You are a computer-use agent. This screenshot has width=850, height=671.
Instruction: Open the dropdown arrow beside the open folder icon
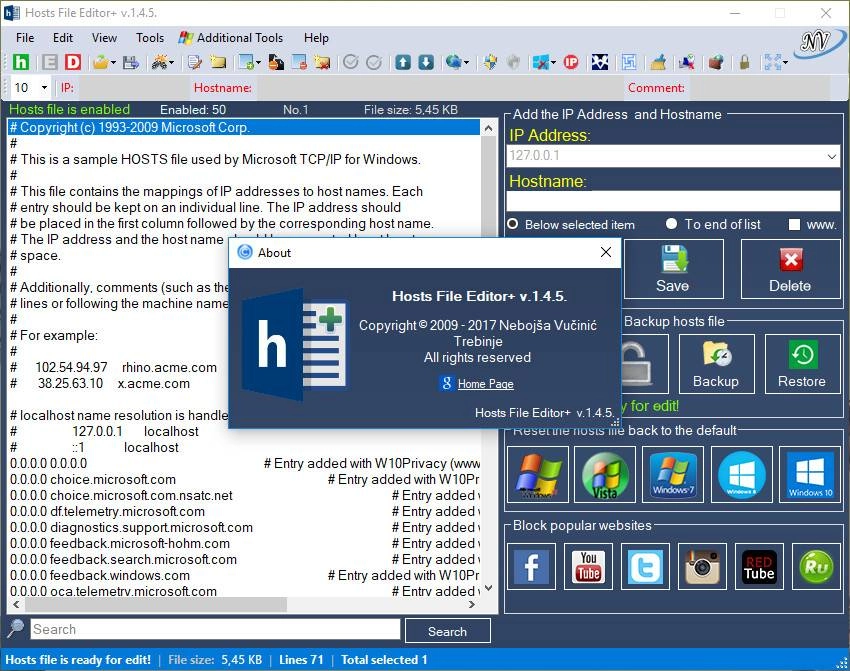coord(113,63)
